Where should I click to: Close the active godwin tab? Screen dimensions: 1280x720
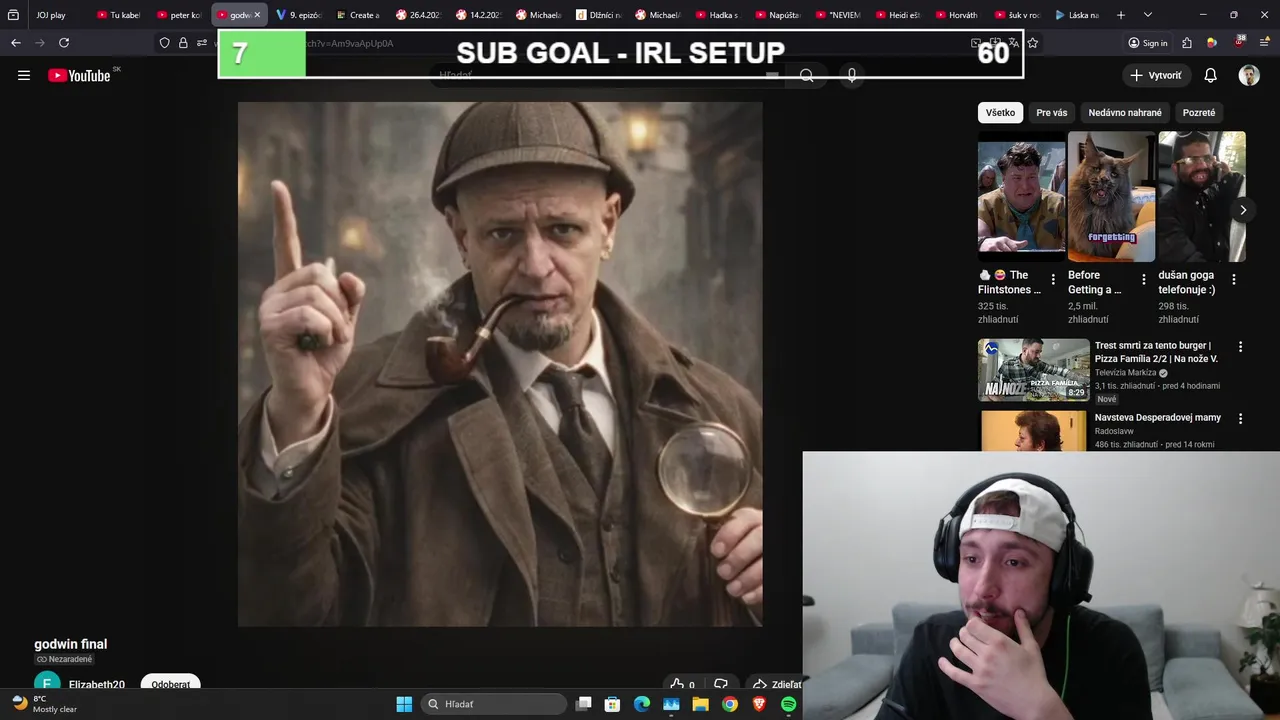(257, 15)
